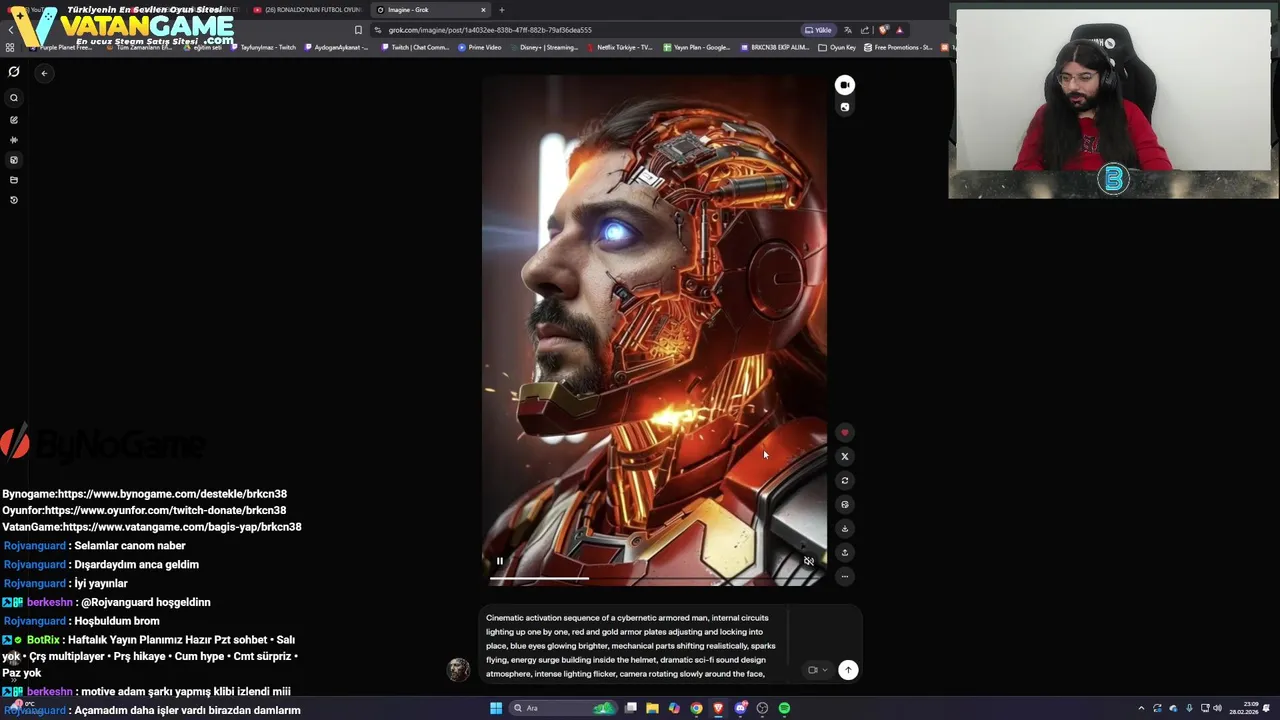Image resolution: width=1280 pixels, height=720 pixels.
Task: Switch to the RONALDO'NUN FUTBOL OYUNU tab
Action: point(308,10)
